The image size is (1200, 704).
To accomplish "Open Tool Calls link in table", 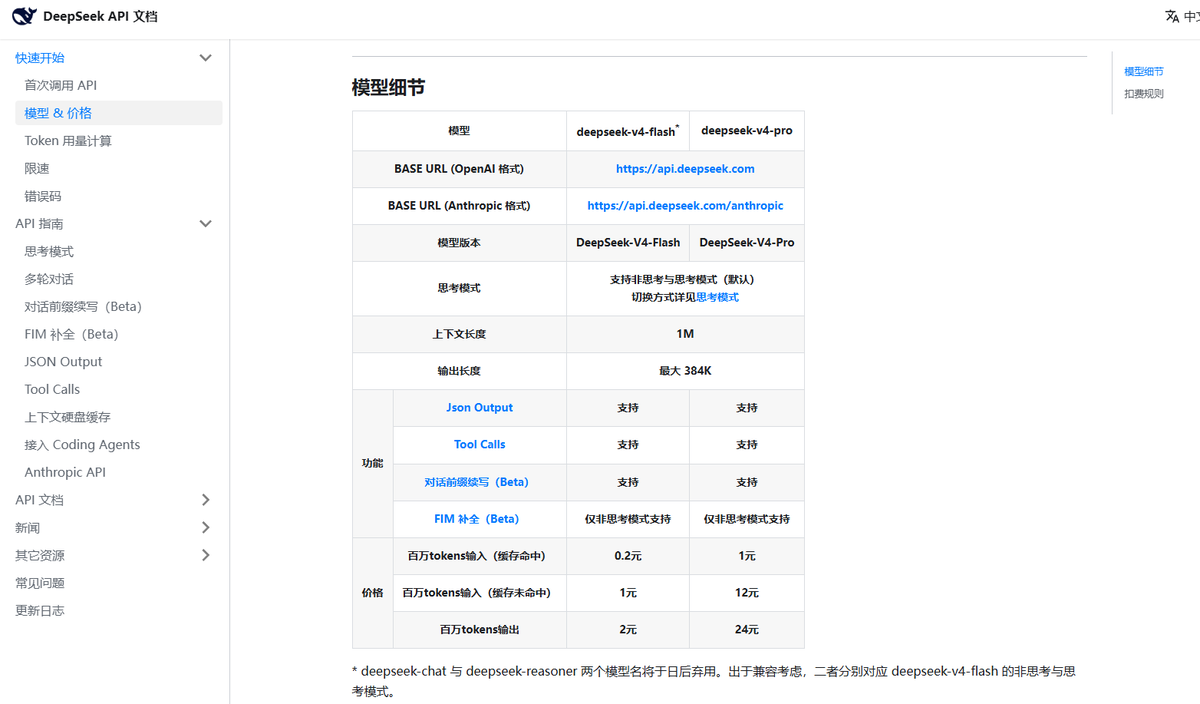I will click(480, 445).
